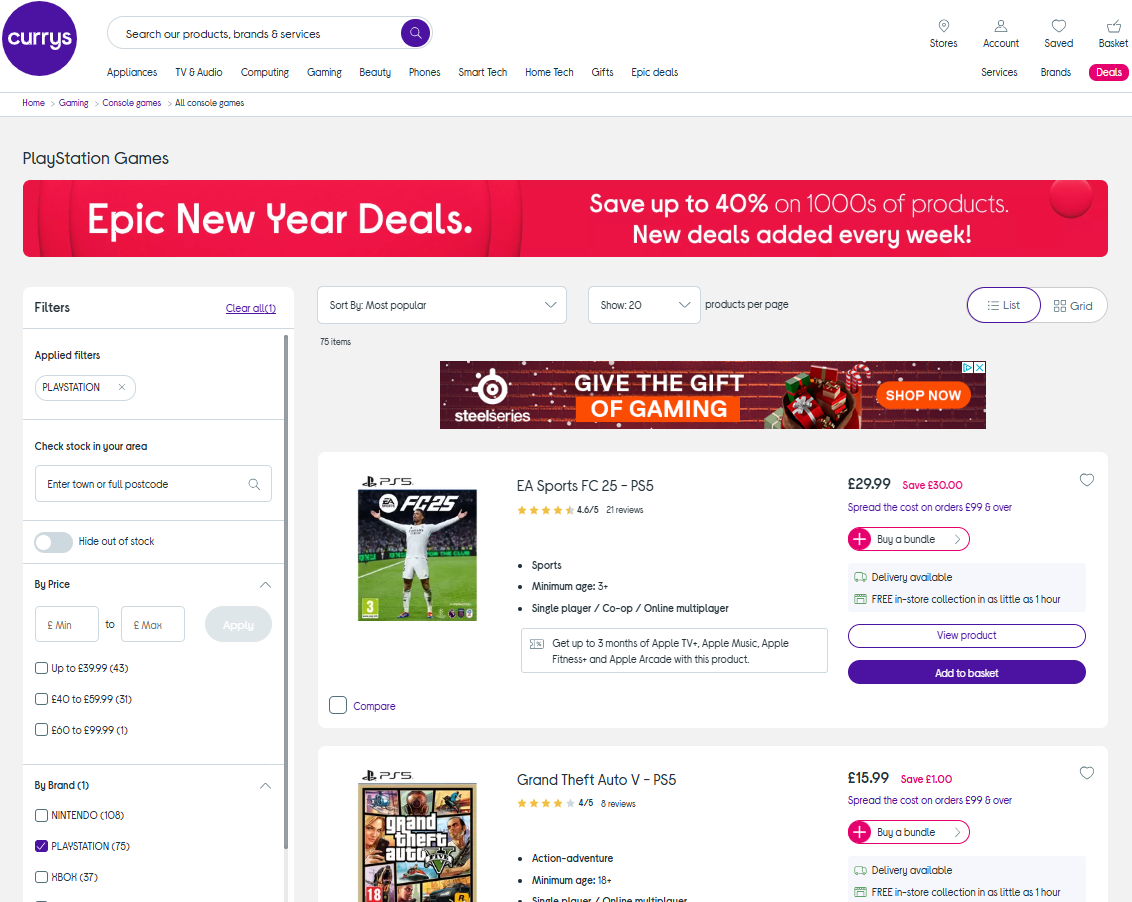Viewport: 1132px width, 902px height.
Task: Open the Show products per page dropdown
Action: (x=644, y=305)
